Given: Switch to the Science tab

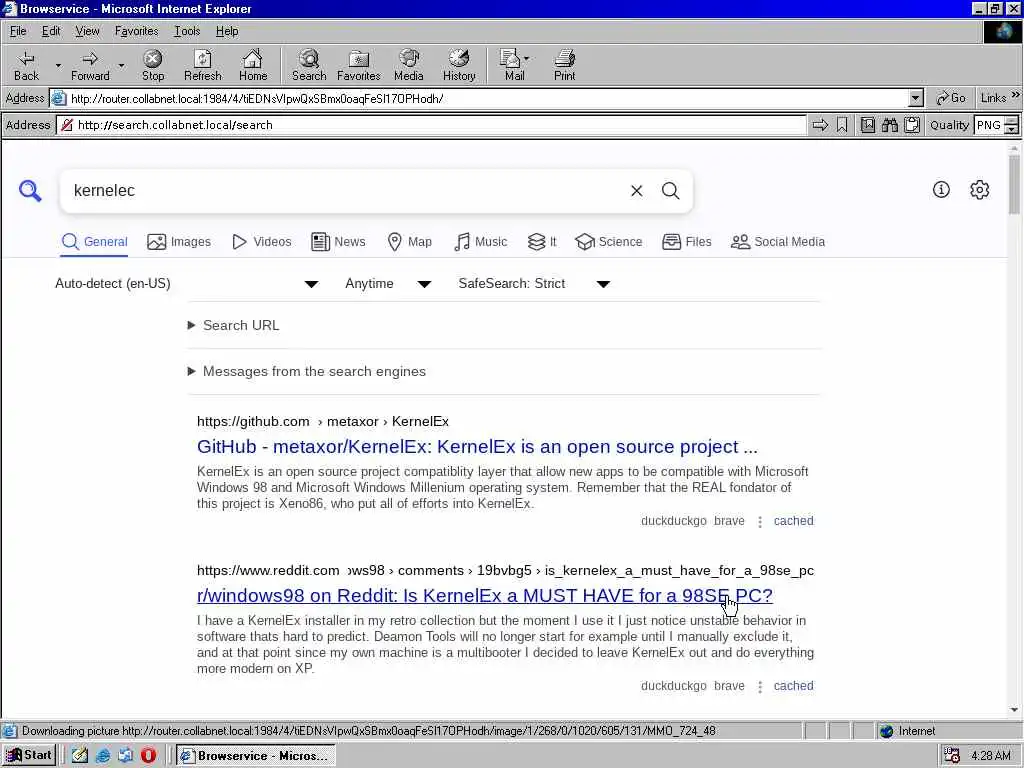Looking at the screenshot, I should pos(609,242).
